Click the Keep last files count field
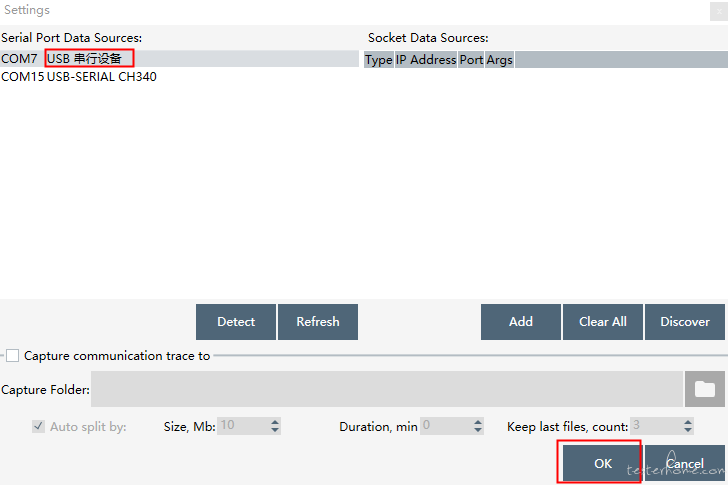The image size is (728, 485). pyautogui.click(x=656, y=426)
